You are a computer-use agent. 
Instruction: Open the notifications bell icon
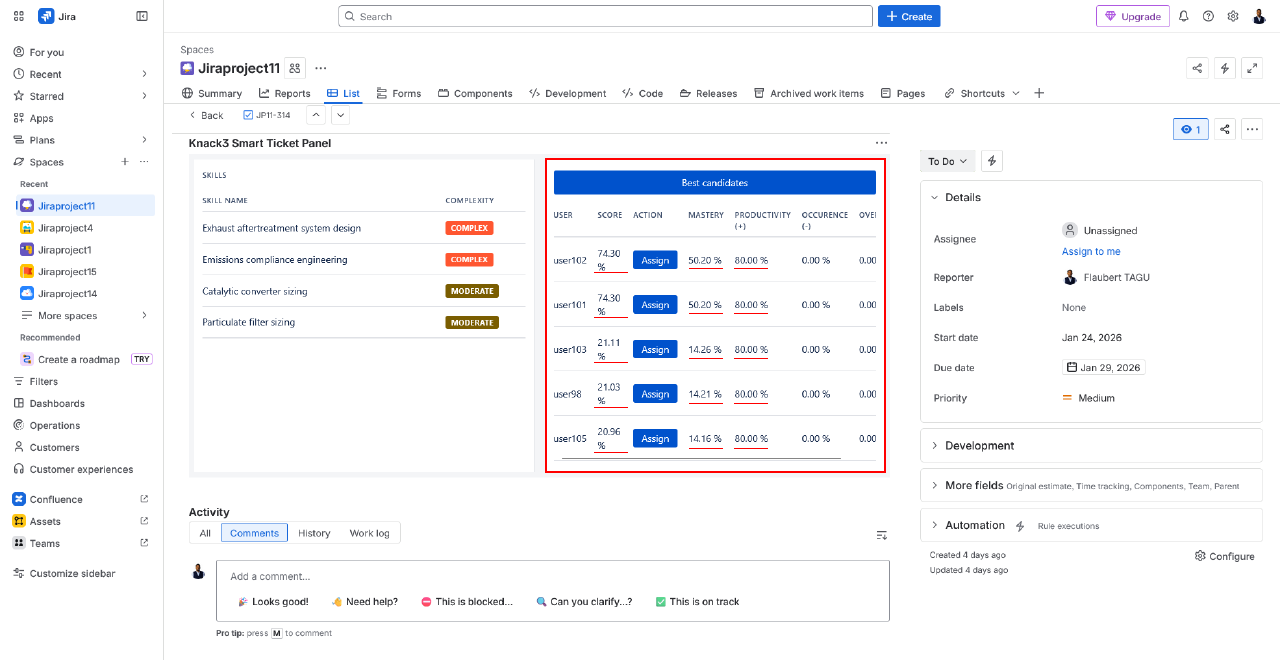click(x=1184, y=15)
